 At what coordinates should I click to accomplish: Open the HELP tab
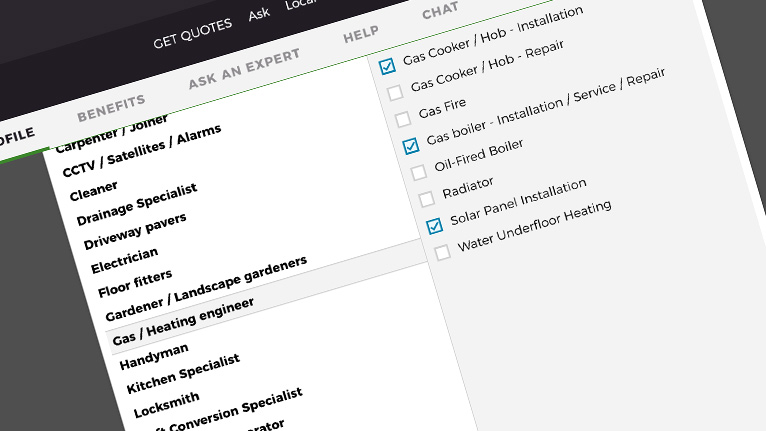[361, 34]
